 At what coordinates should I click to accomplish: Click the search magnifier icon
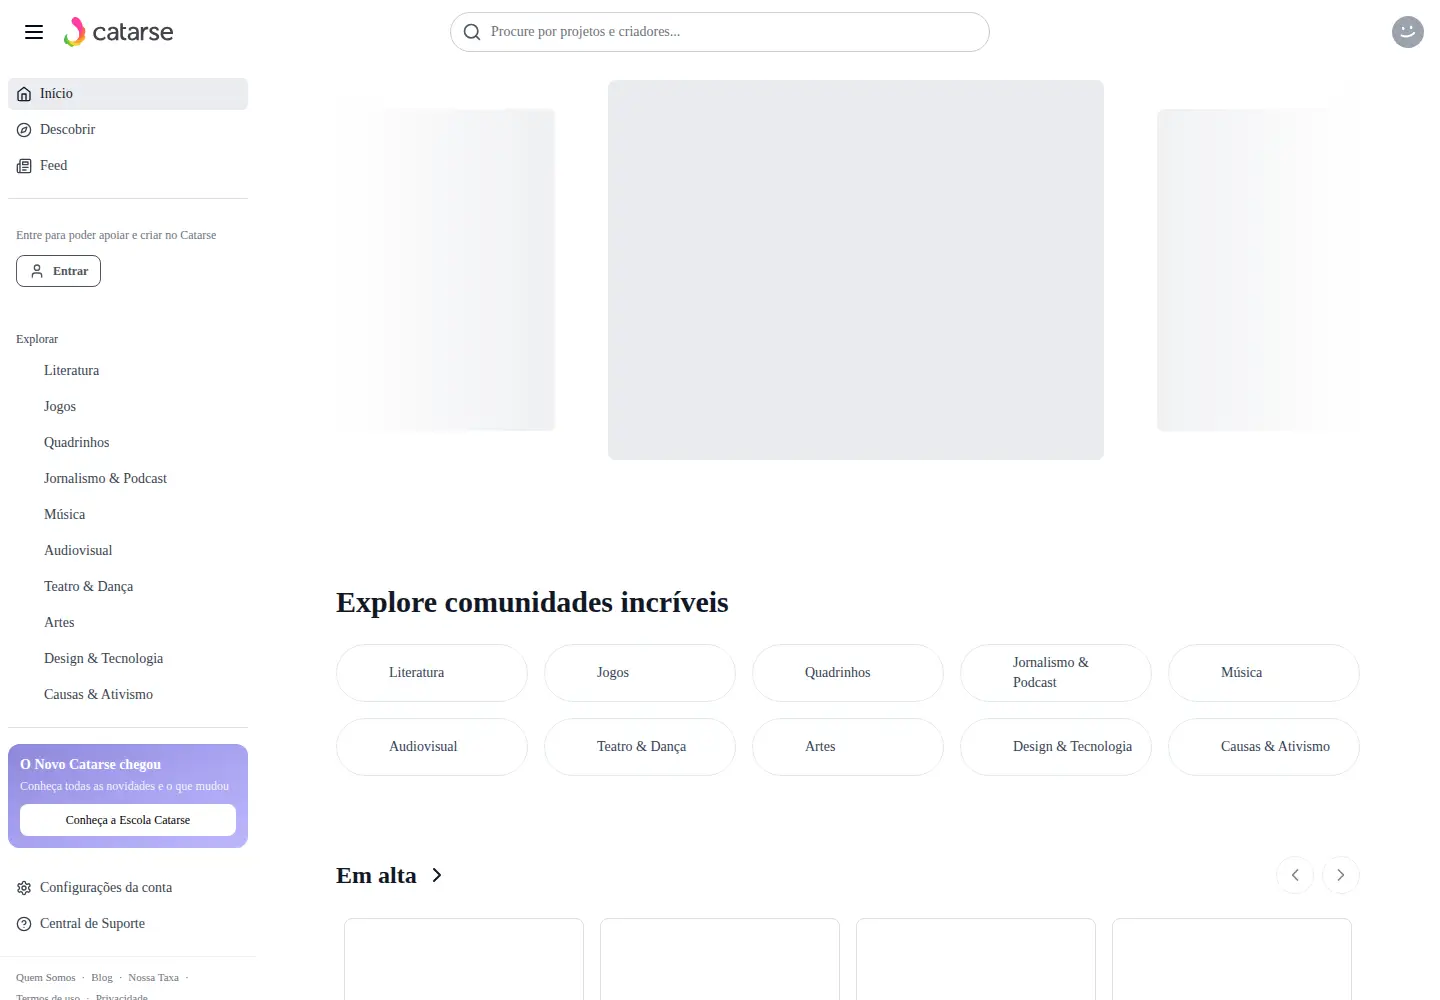pyautogui.click(x=472, y=32)
